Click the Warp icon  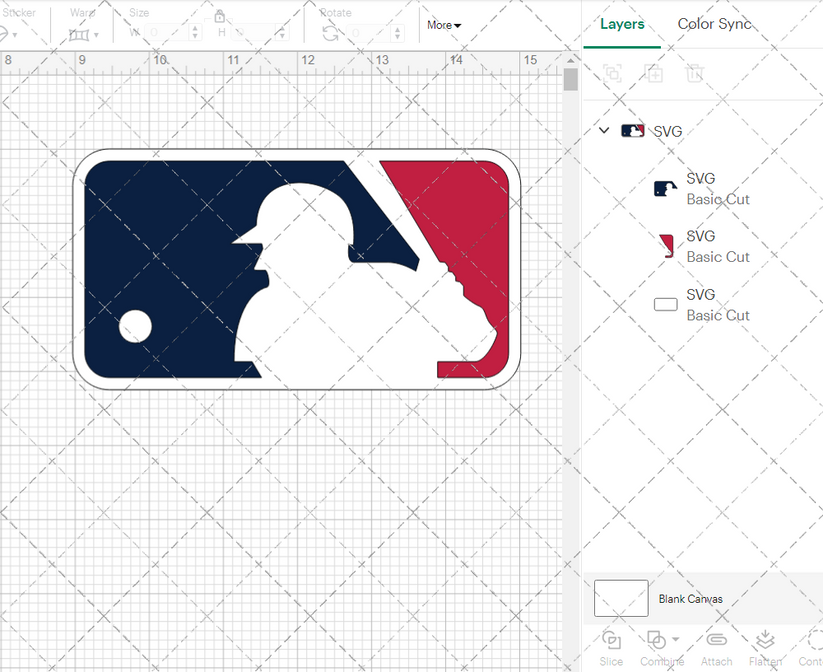point(80,33)
